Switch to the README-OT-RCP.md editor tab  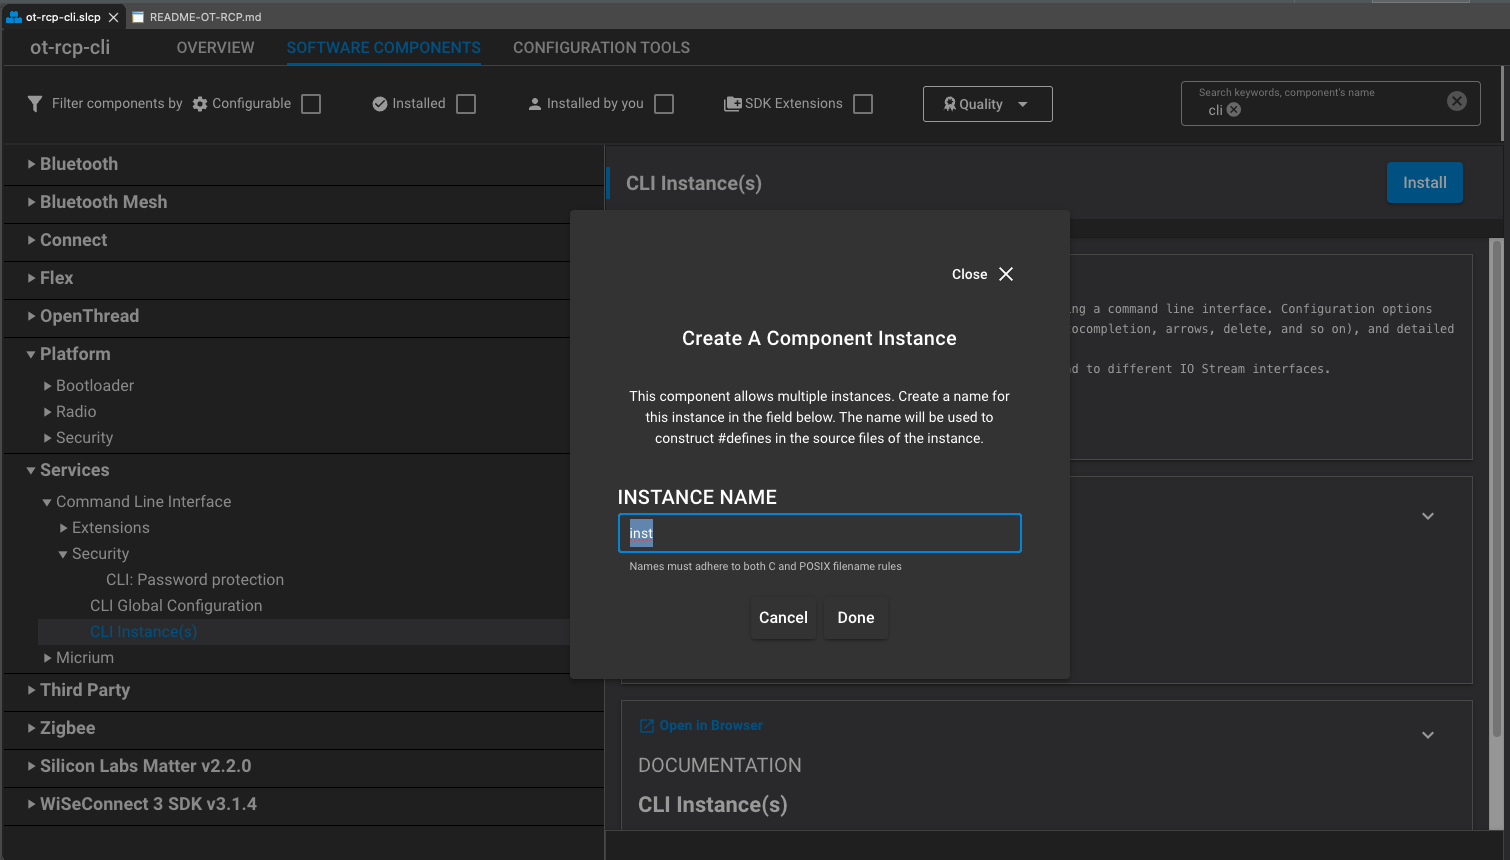[x=197, y=17]
